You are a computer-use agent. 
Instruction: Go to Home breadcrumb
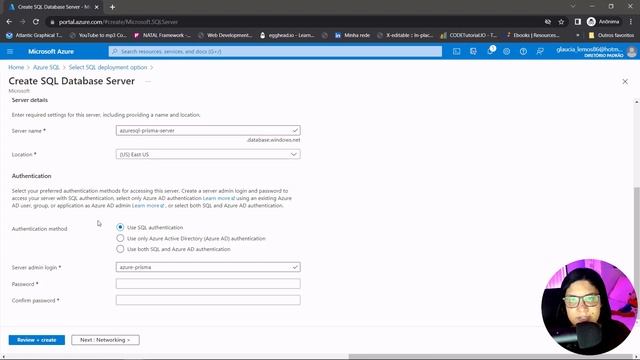pos(16,67)
